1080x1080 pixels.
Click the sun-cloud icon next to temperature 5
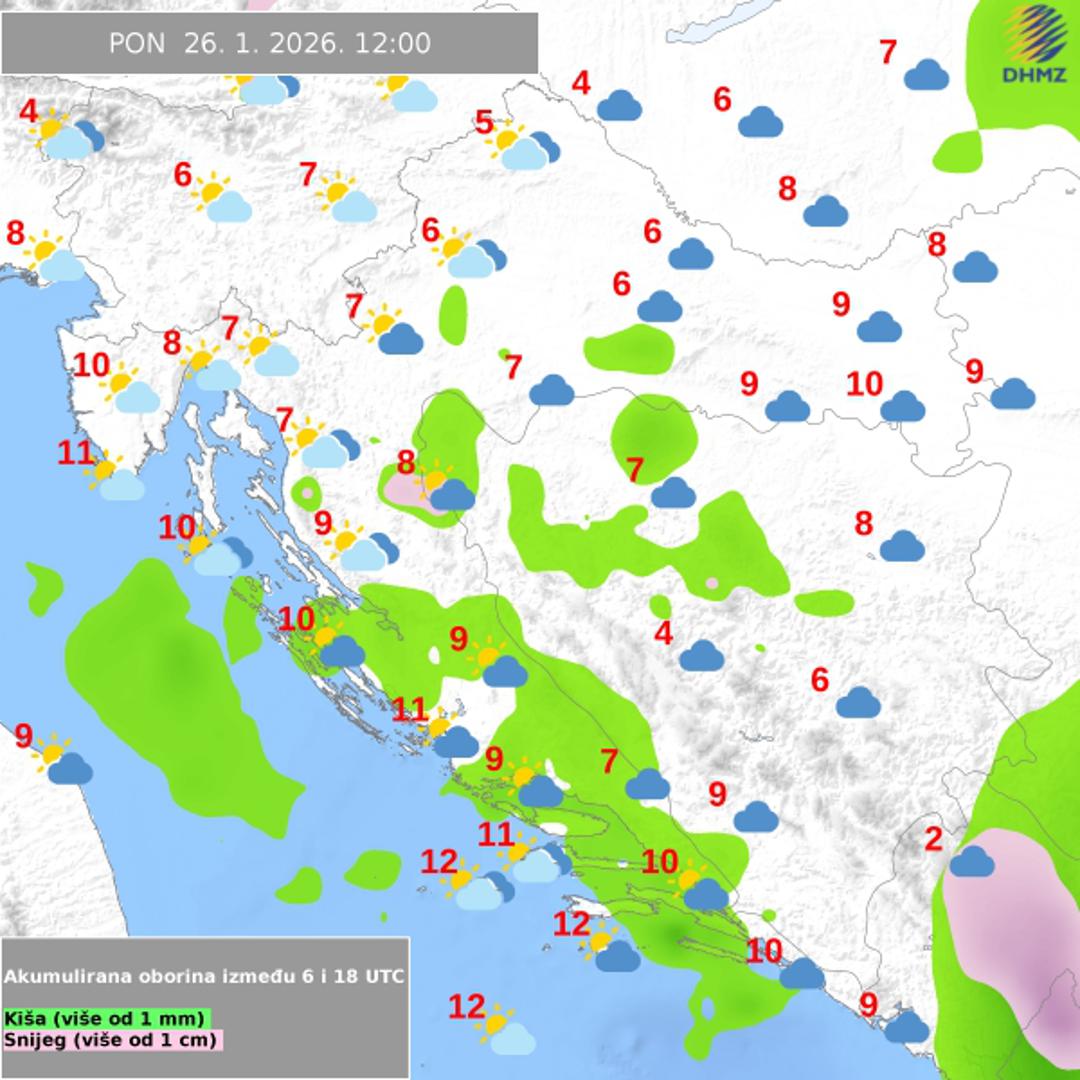tap(525, 147)
